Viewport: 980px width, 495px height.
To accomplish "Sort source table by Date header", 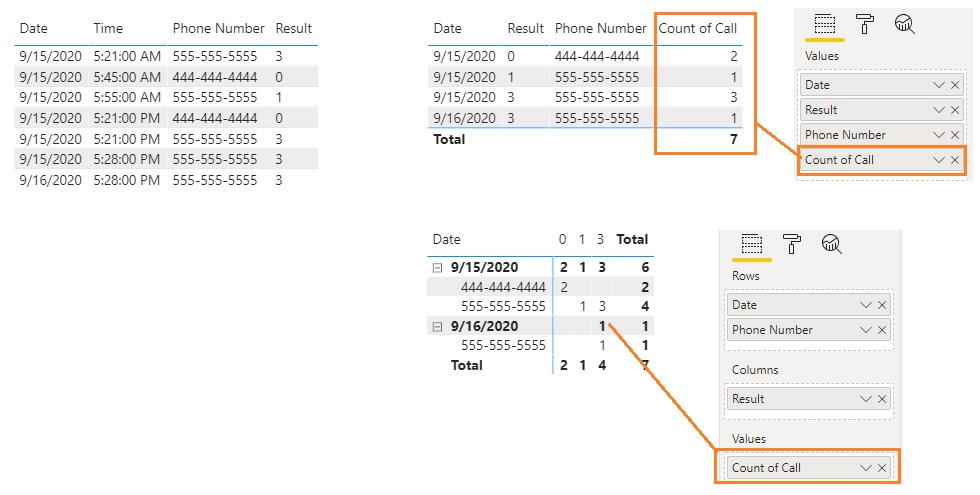I will [34, 28].
